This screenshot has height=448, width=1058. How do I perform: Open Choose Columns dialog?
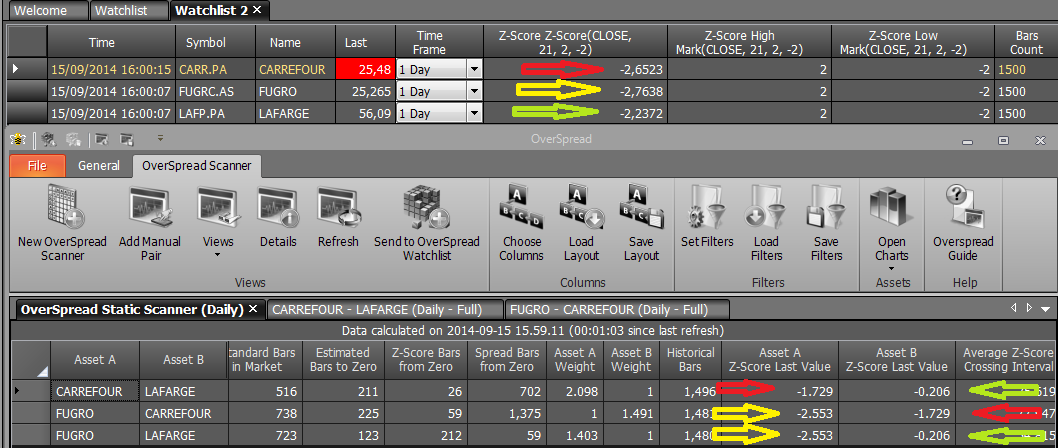coord(522,225)
